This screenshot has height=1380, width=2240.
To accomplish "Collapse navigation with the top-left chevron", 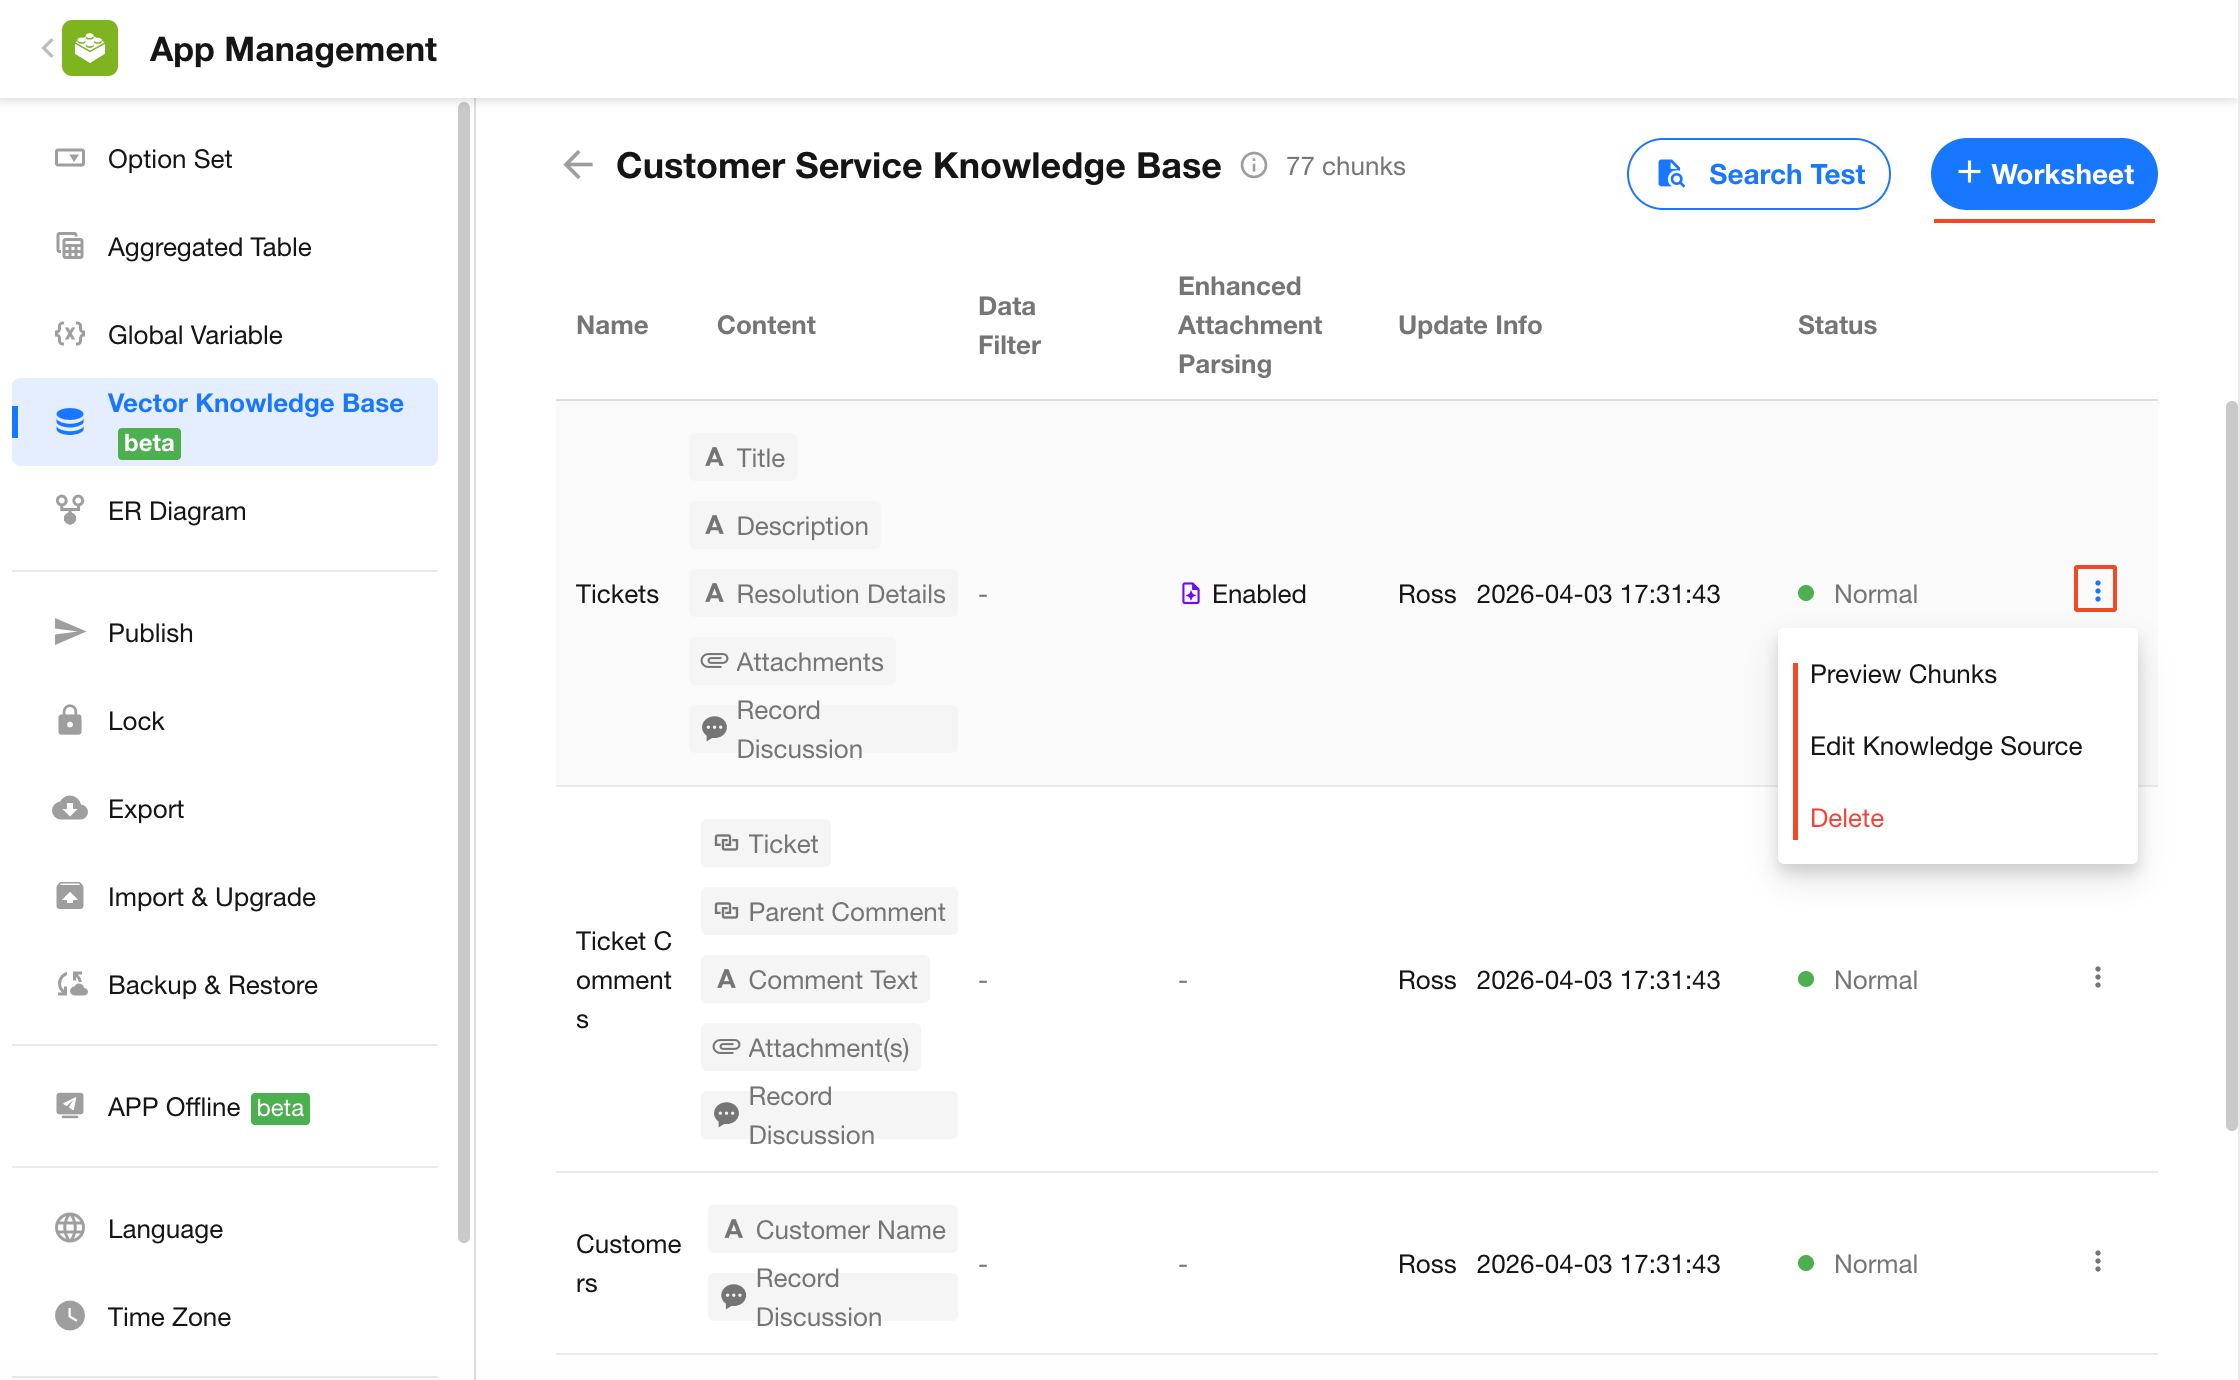I will [47, 48].
